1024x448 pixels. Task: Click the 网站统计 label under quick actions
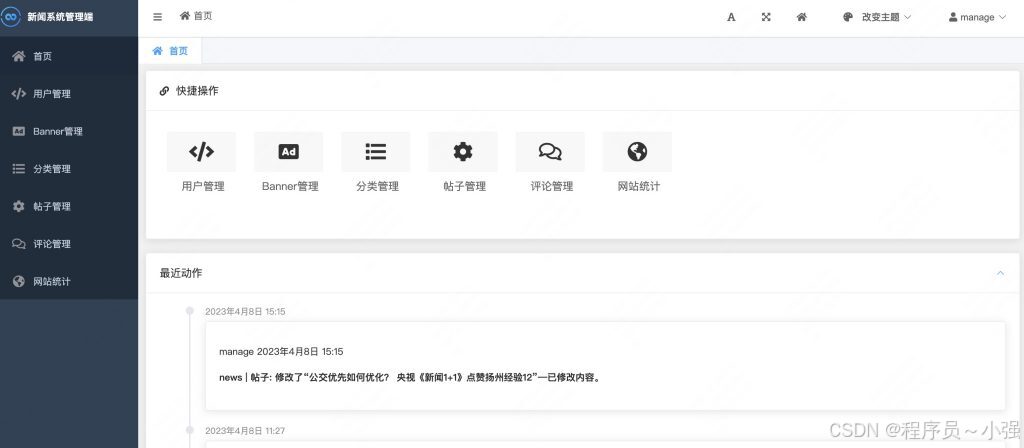tap(639, 186)
